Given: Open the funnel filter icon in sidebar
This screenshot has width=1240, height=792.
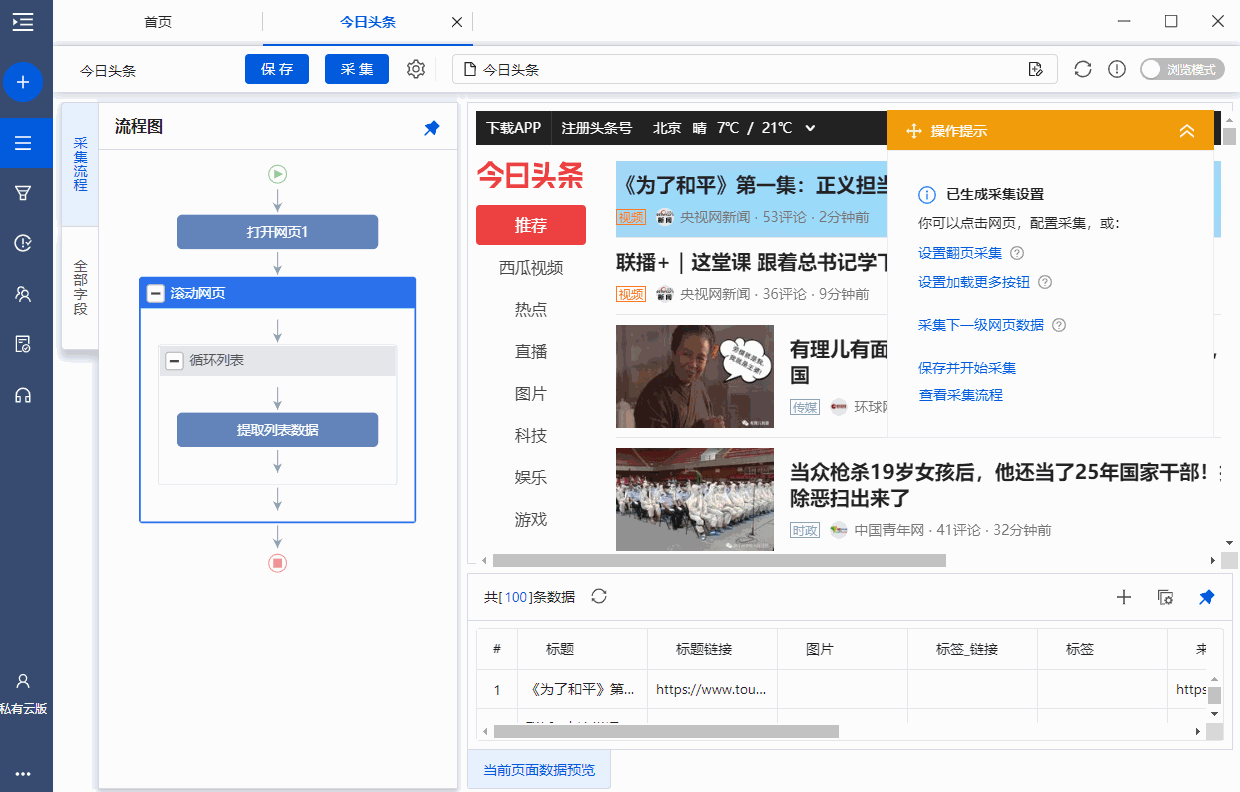Looking at the screenshot, I should (x=23, y=193).
